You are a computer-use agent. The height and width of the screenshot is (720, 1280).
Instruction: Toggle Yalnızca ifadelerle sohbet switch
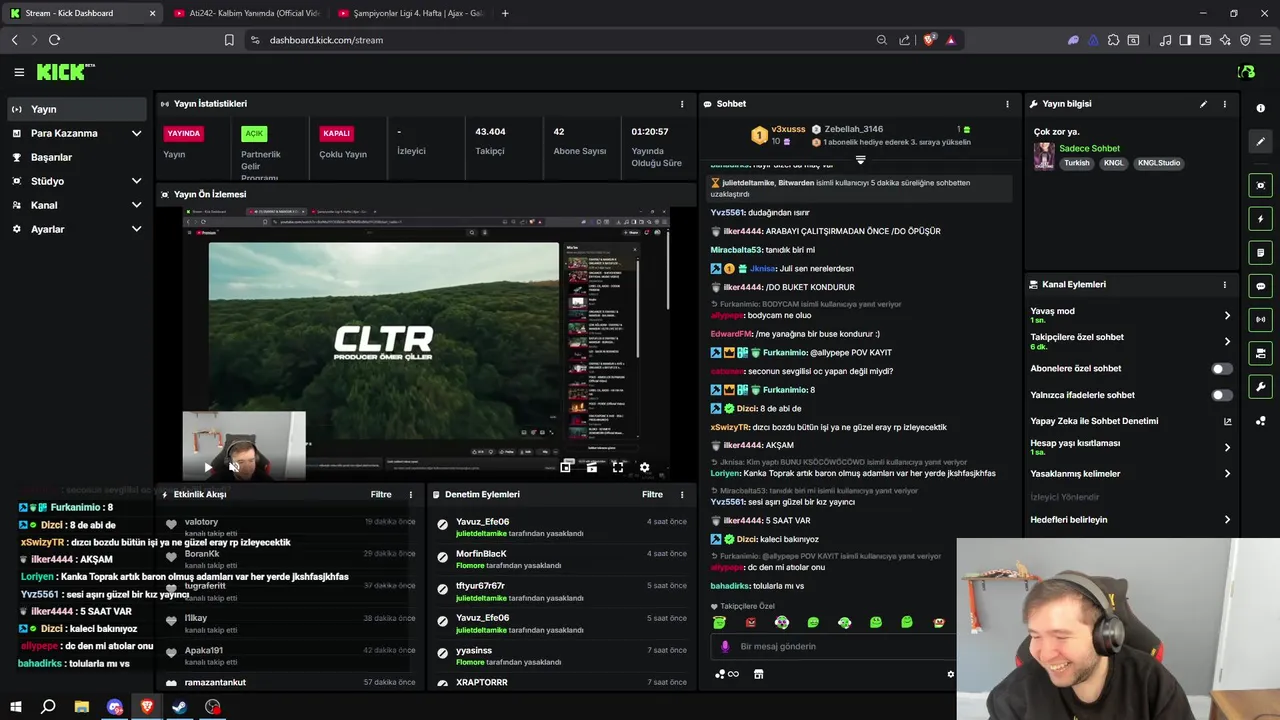1221,395
